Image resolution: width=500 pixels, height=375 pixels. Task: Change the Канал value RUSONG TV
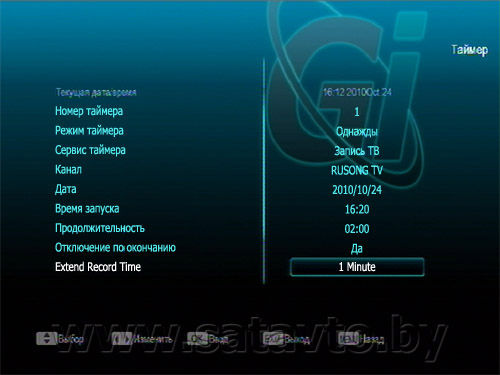tap(357, 170)
